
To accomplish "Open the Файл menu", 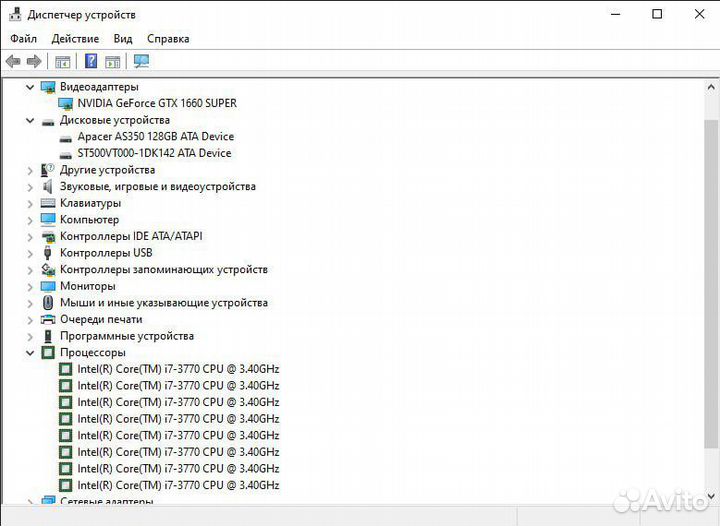I will pyautogui.click(x=24, y=39).
